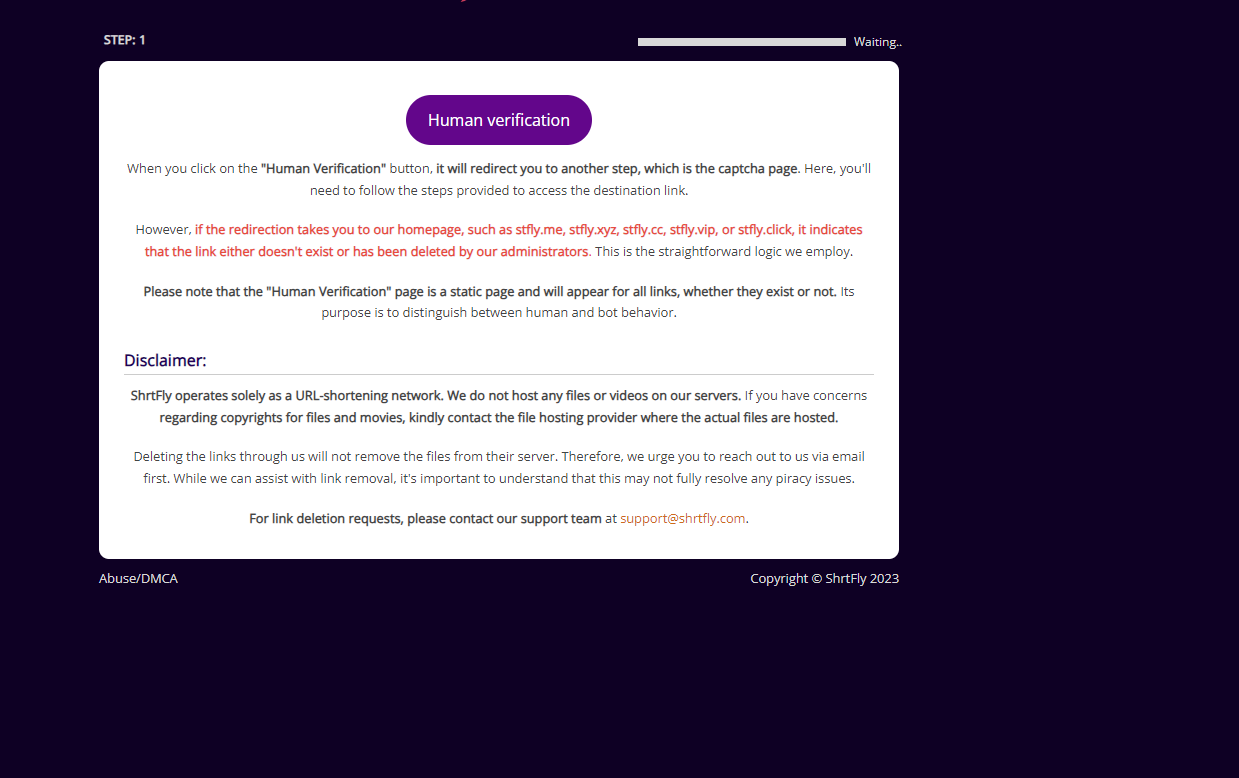Click the waiting progress bar
The width and height of the screenshot is (1239, 778).
coord(742,42)
